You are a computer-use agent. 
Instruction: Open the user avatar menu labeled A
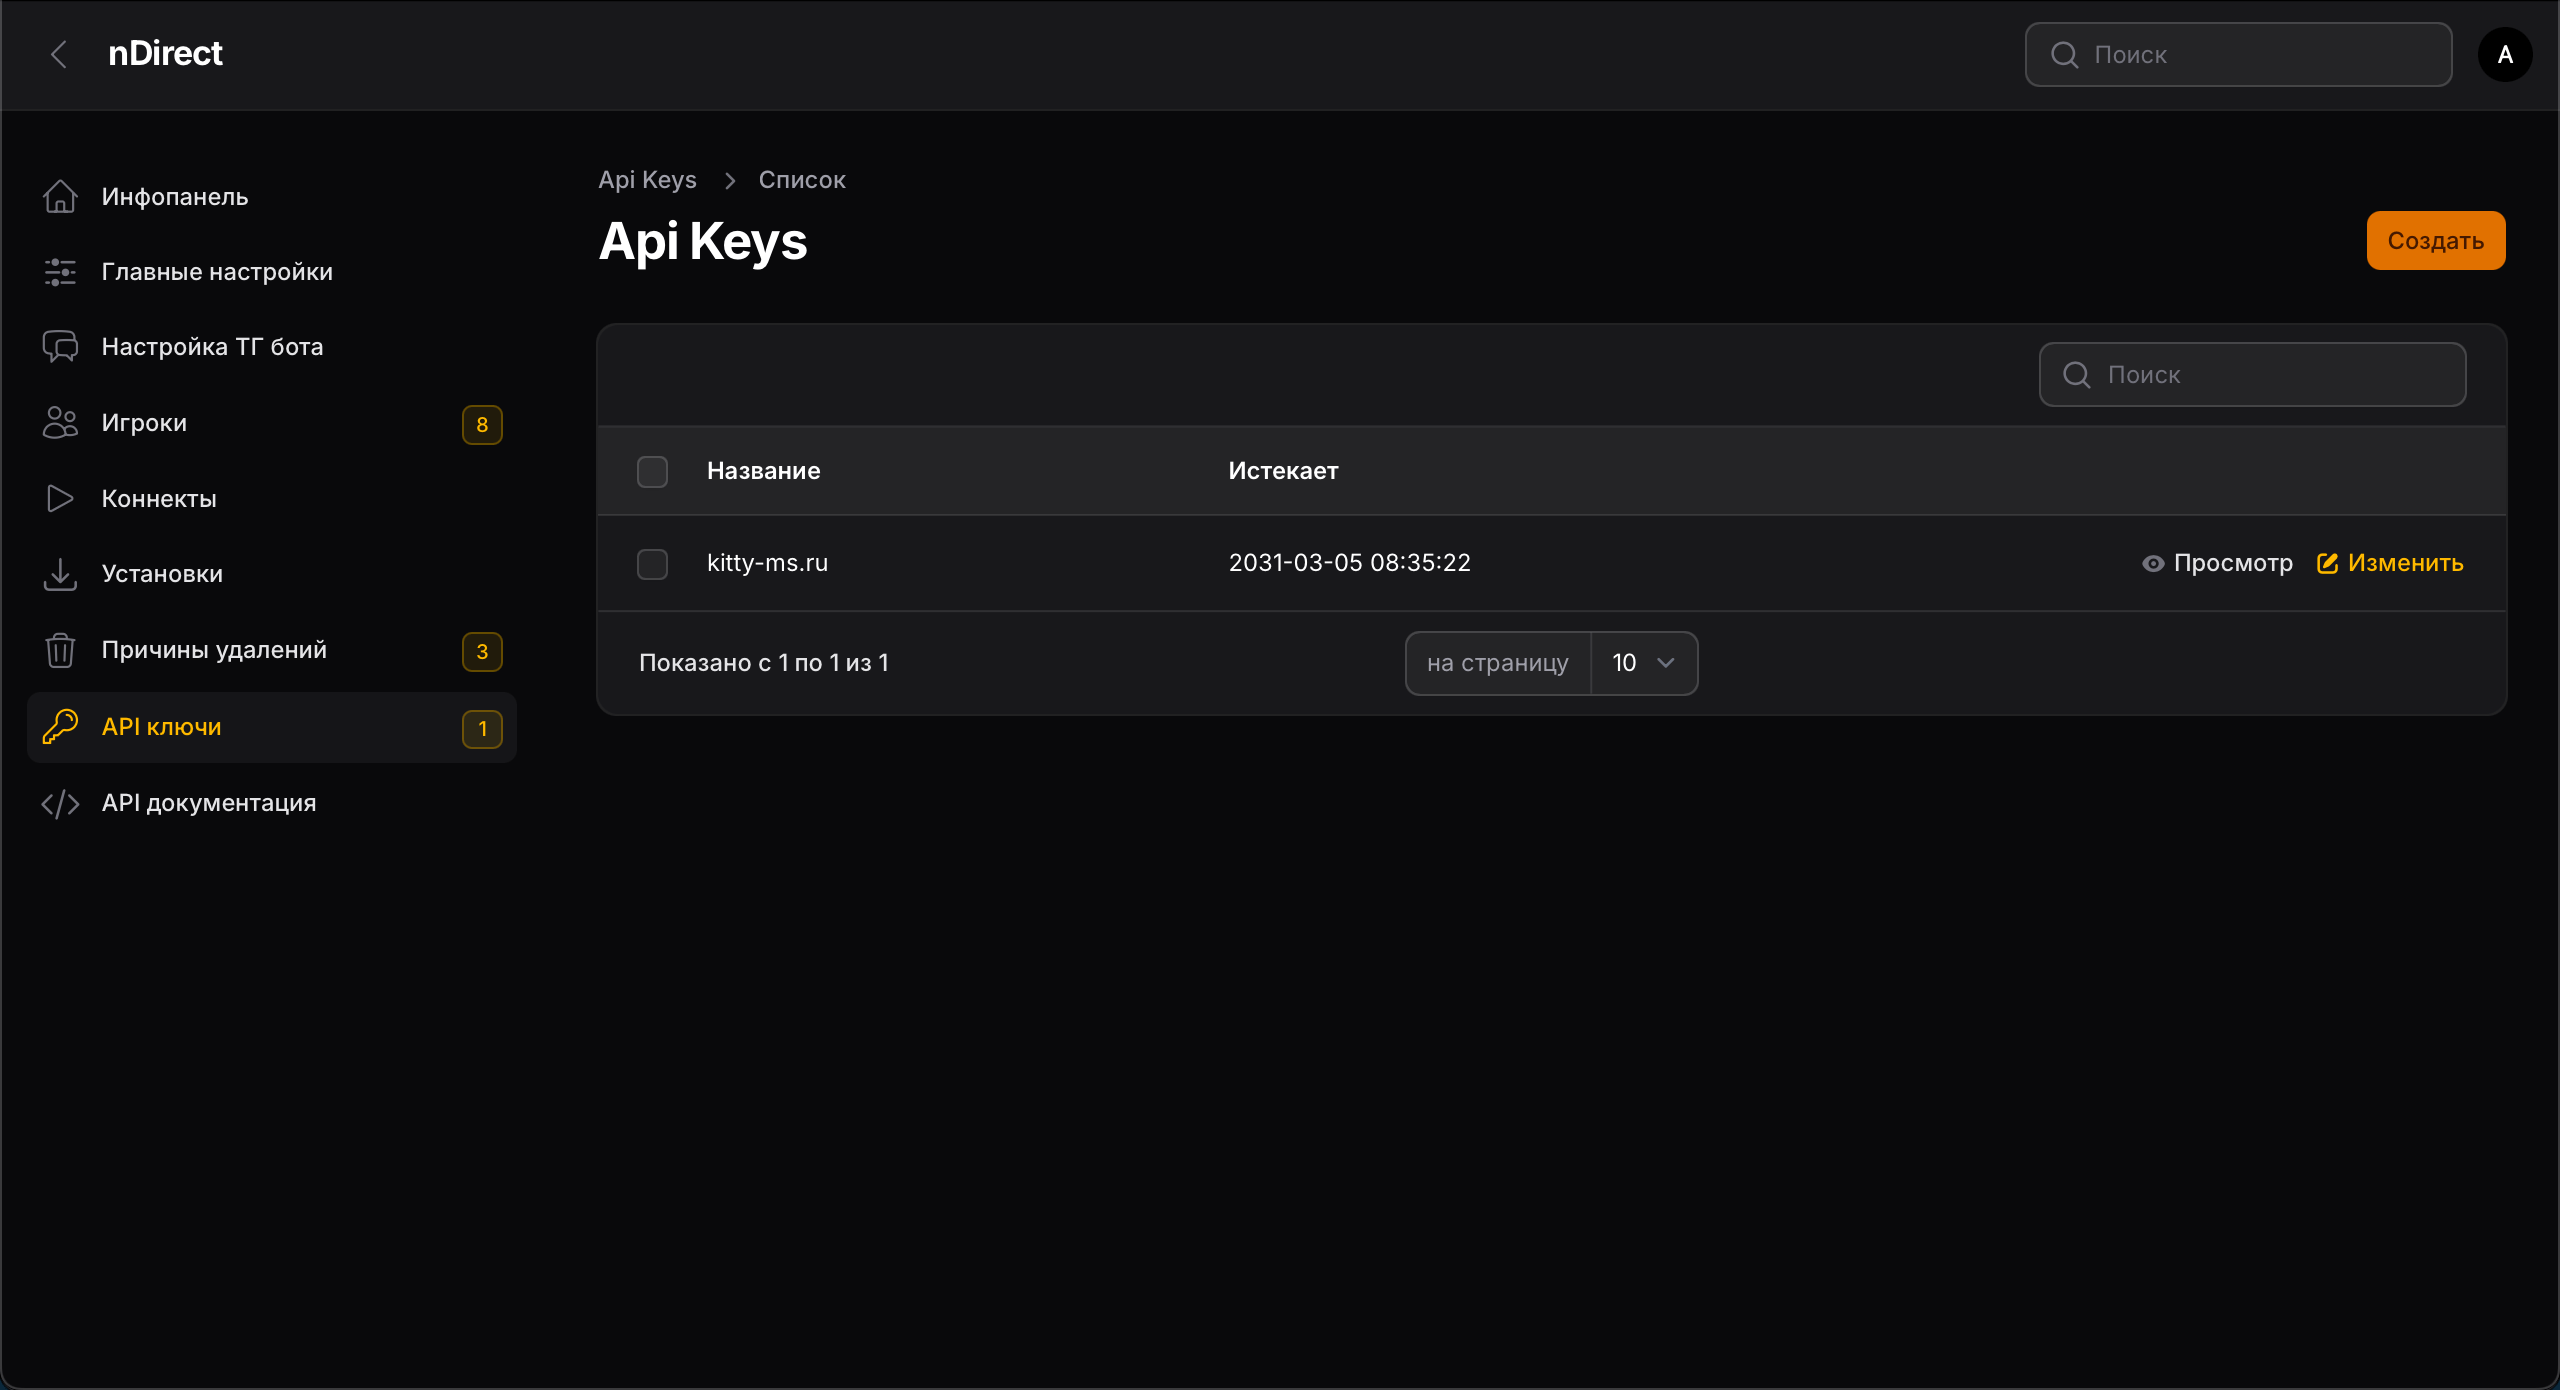point(2504,54)
